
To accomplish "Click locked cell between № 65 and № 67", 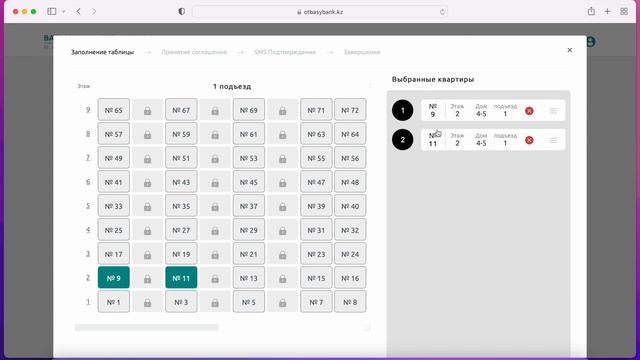I will [x=147, y=110].
